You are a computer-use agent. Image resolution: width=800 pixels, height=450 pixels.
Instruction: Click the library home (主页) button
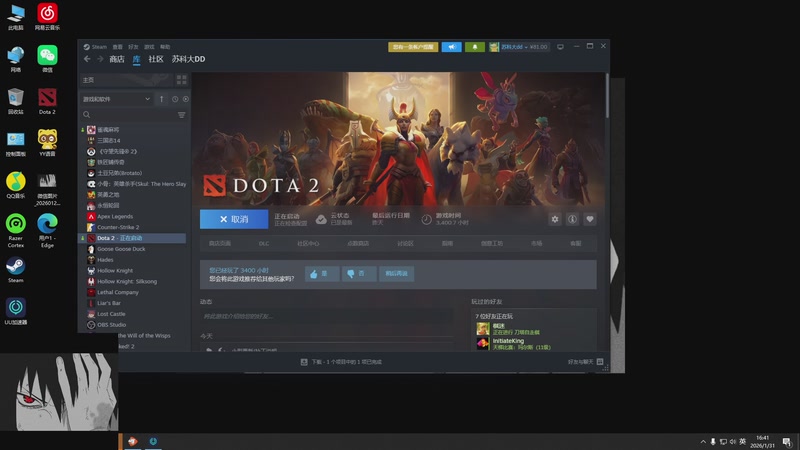coord(126,80)
